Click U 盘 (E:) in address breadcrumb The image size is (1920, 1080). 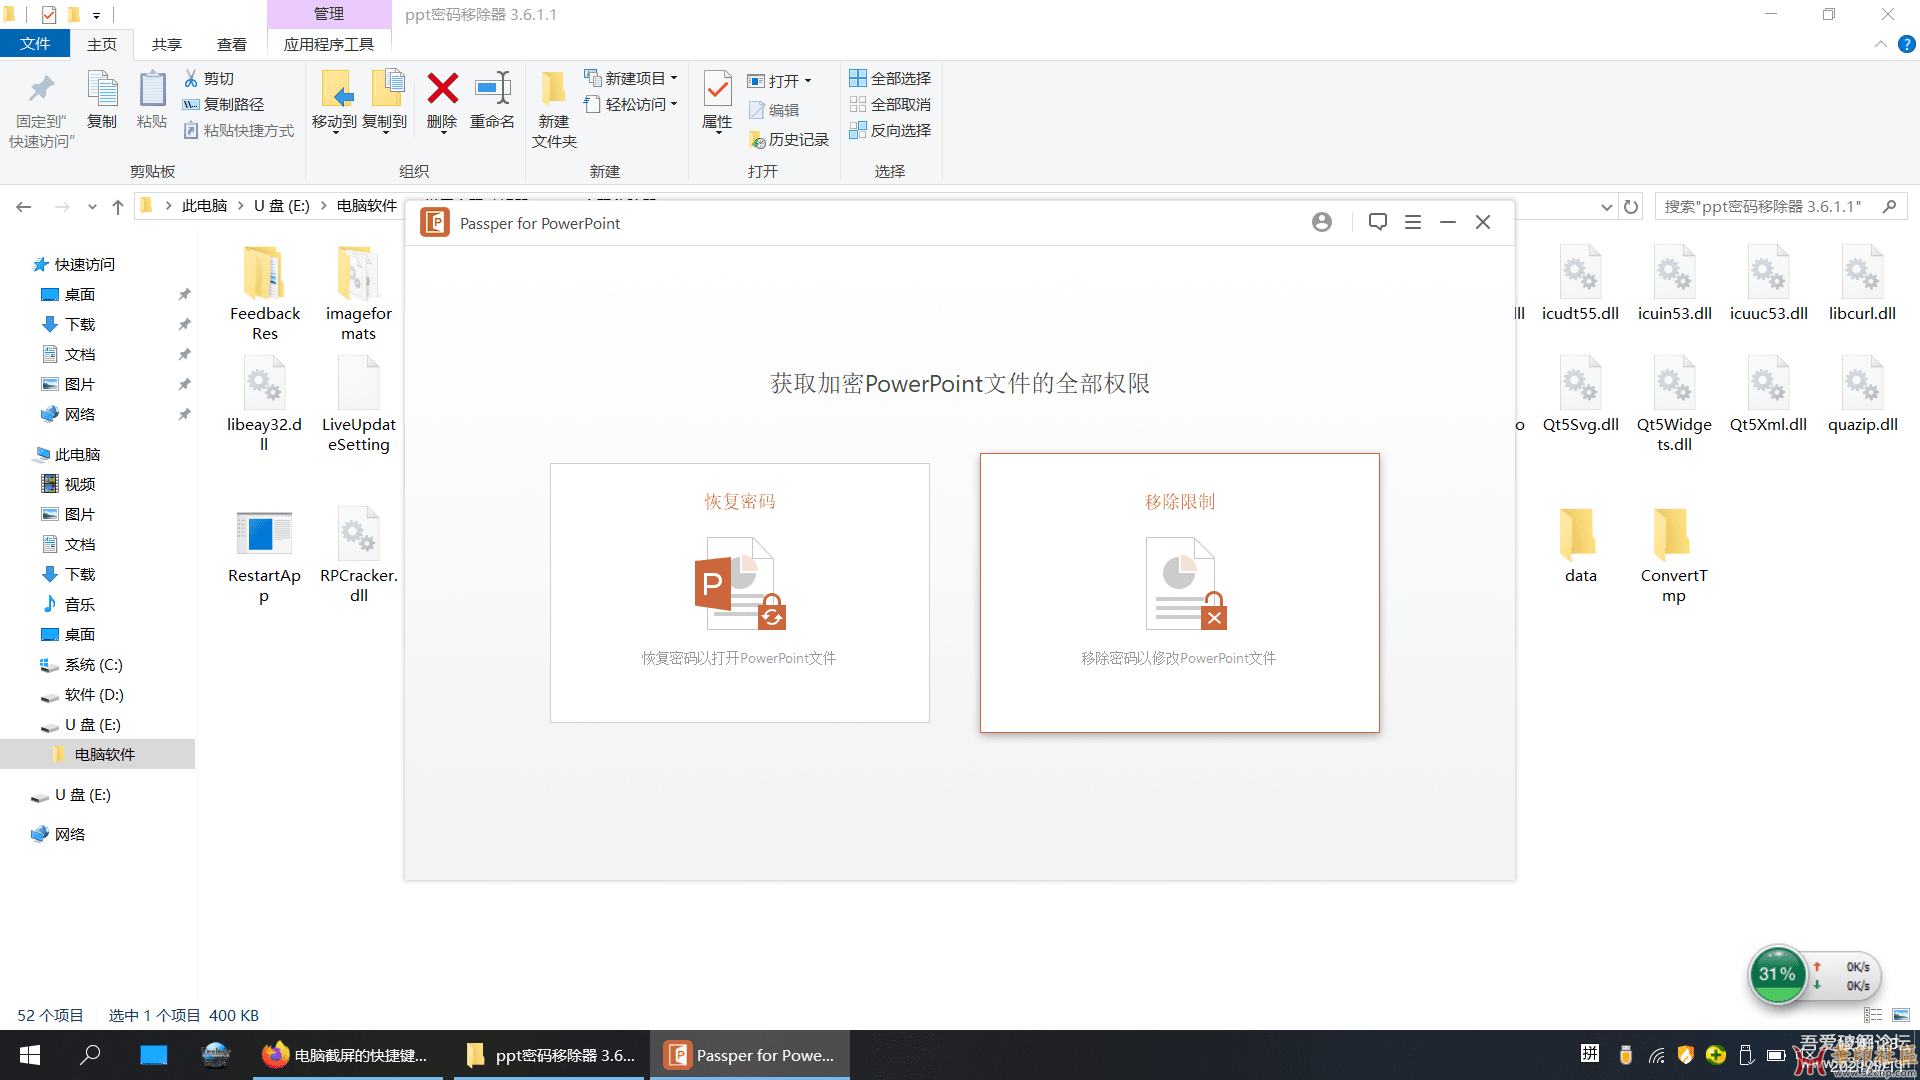coord(282,205)
